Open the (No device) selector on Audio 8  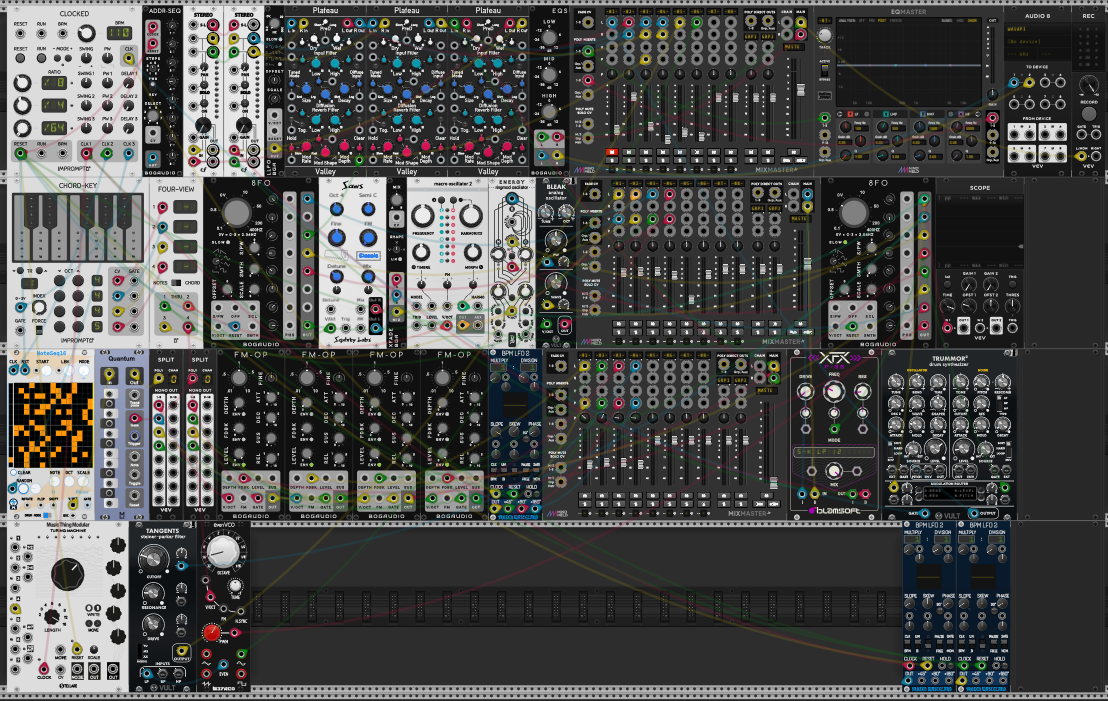(1036, 41)
